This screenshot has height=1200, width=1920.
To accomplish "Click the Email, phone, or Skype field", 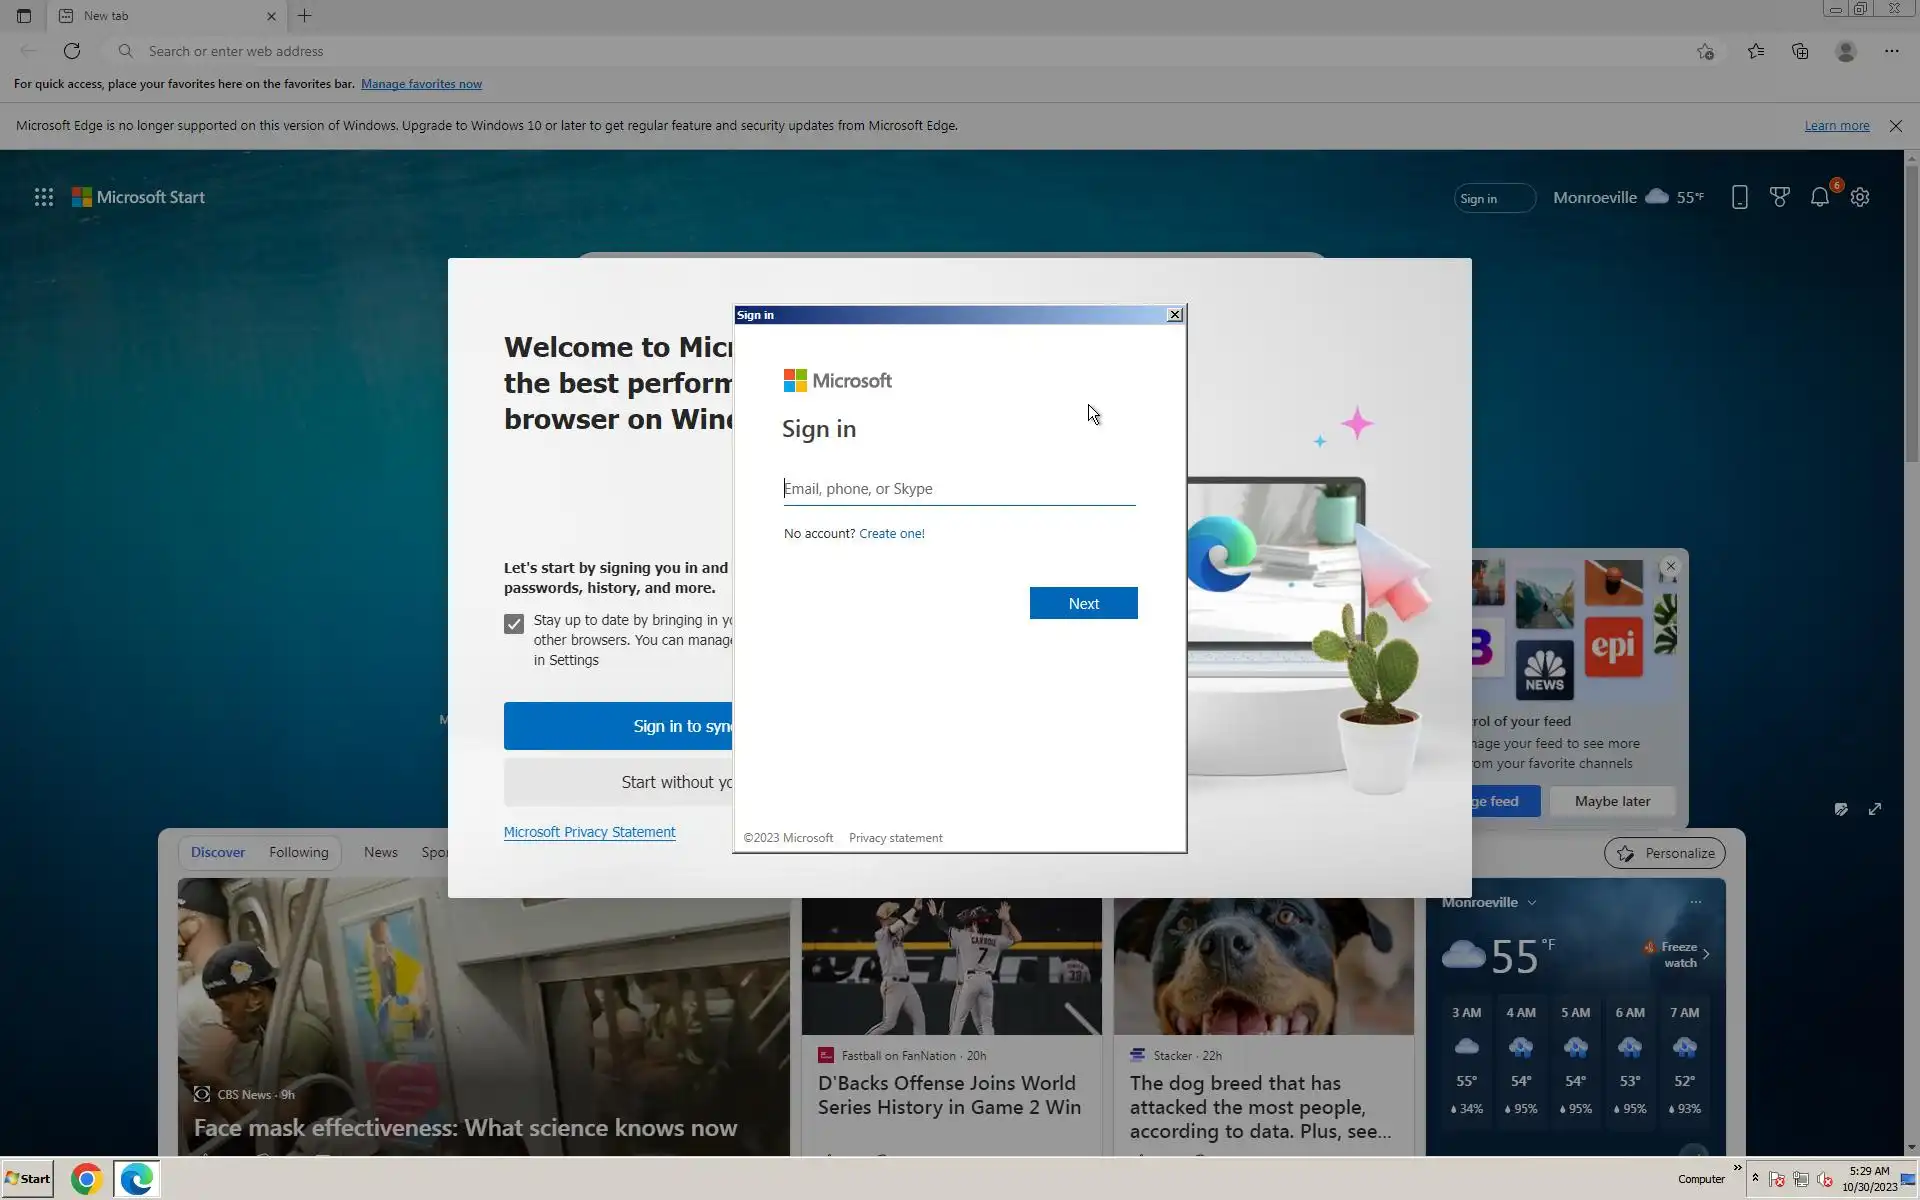I will click(x=958, y=488).
